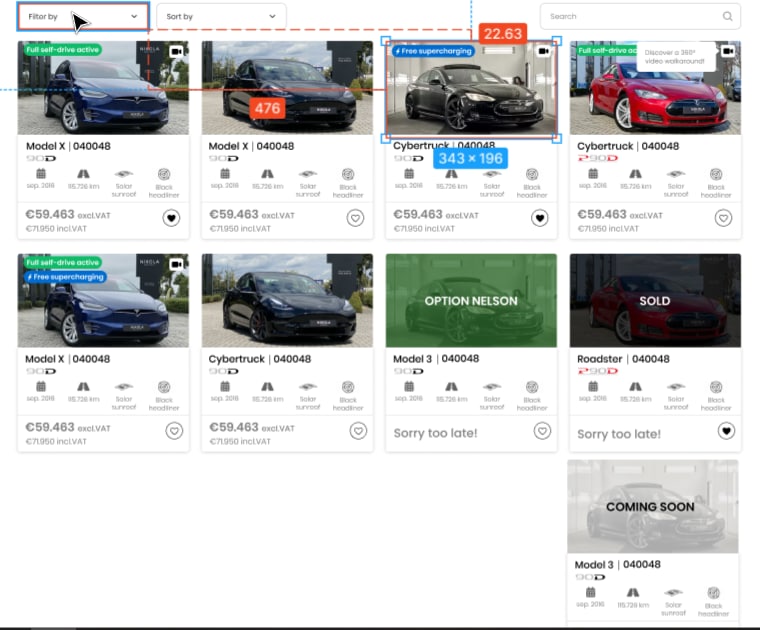Favorite the red Cybertruck P90D heart
This screenshot has width=760, height=630.
(723, 218)
